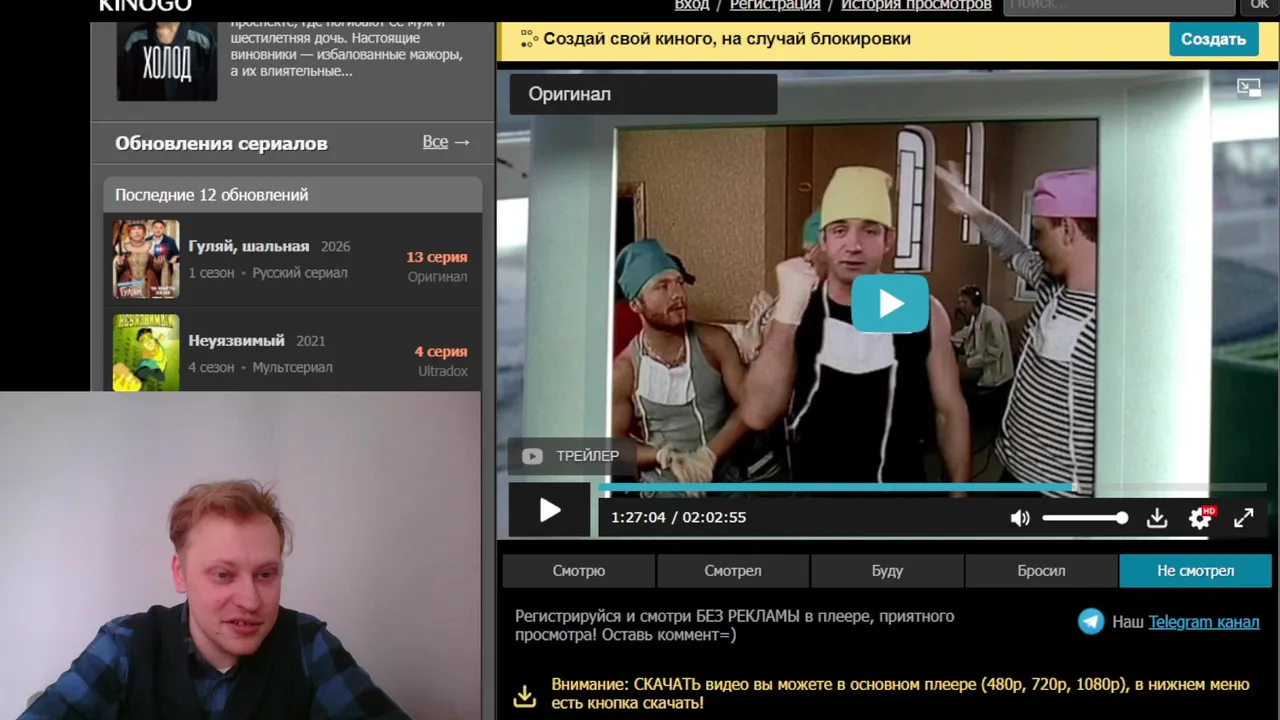This screenshot has height=720, width=1280.
Task: Click the time display 1:27:04 / 02:02:55
Action: [x=678, y=517]
